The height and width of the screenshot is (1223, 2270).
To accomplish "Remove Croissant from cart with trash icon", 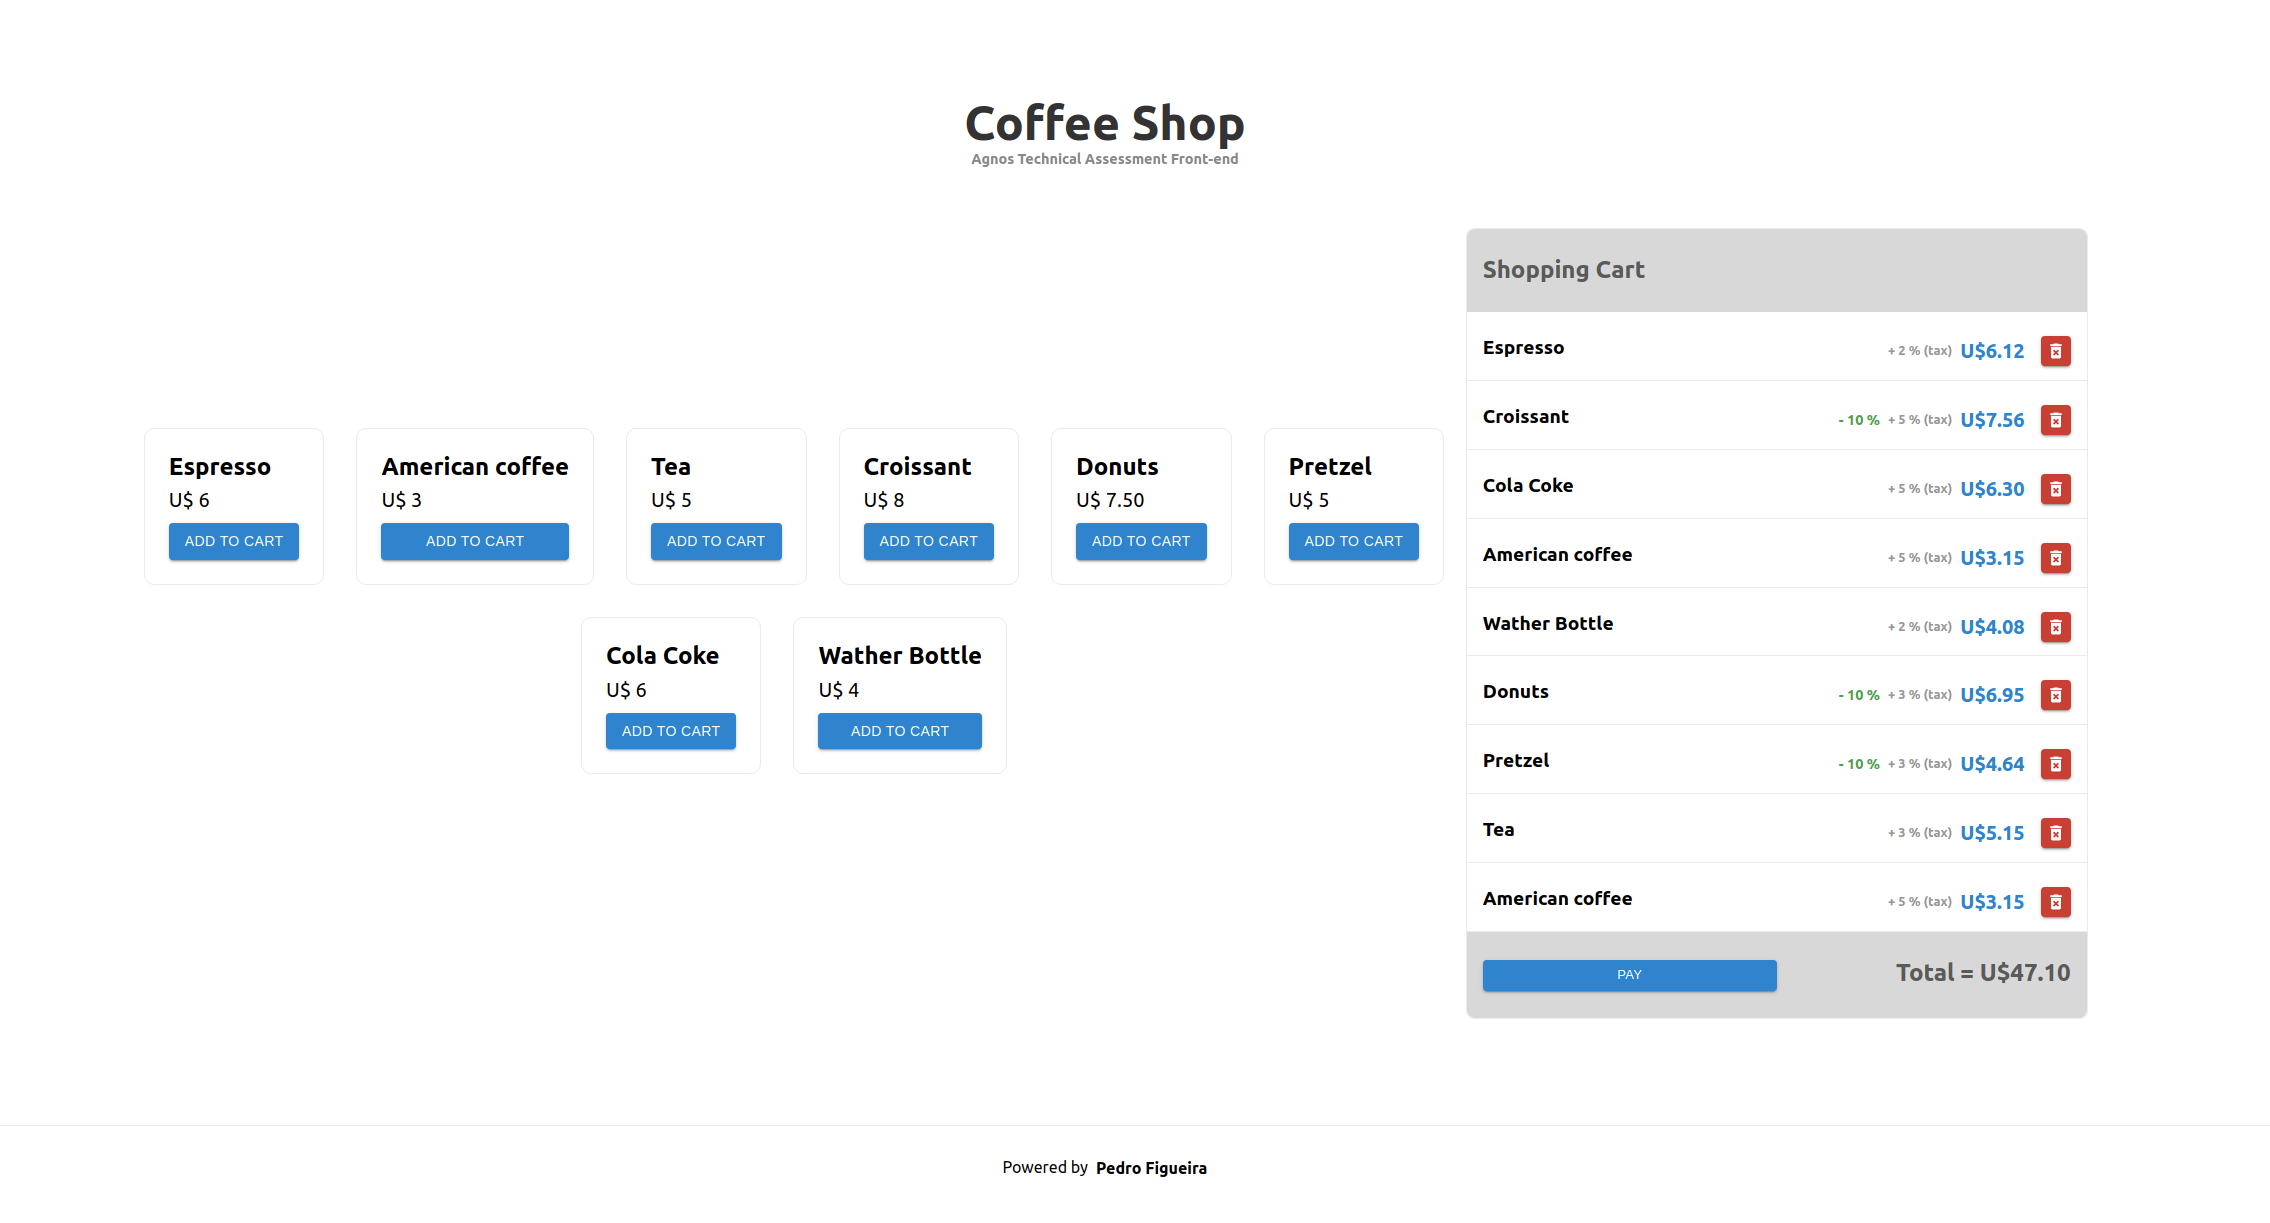I will click(x=2055, y=420).
